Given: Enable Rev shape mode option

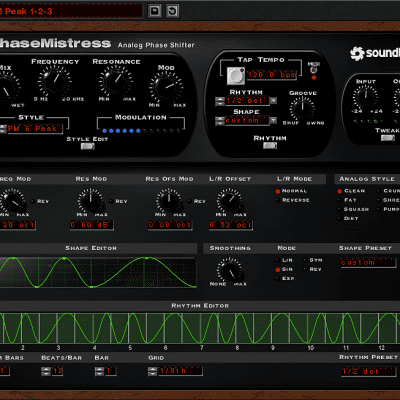Looking at the screenshot, I should [x=305, y=269].
